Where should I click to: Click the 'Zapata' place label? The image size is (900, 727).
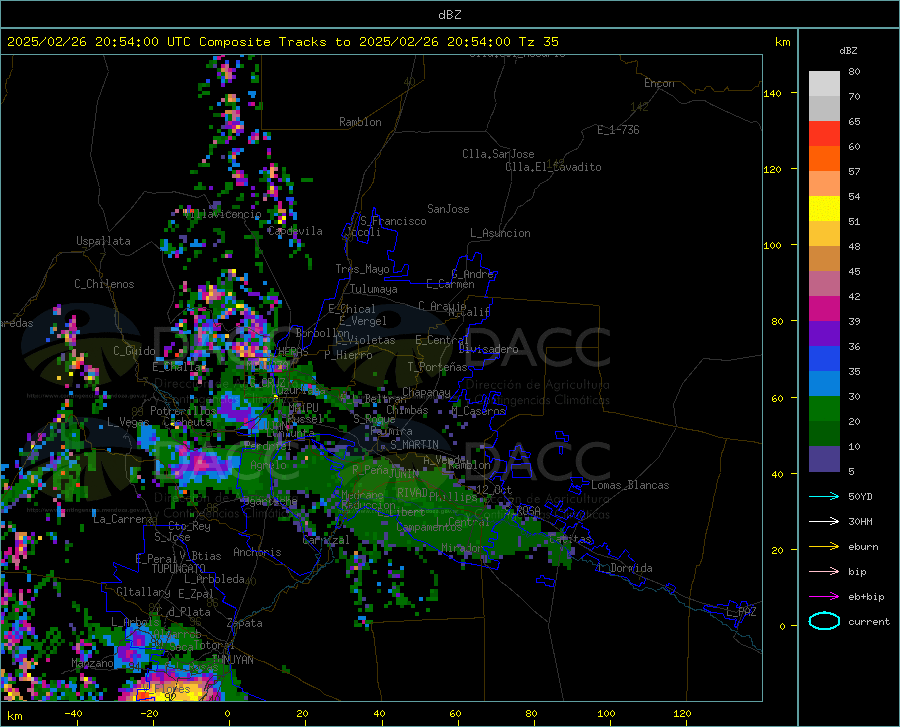coord(245,623)
